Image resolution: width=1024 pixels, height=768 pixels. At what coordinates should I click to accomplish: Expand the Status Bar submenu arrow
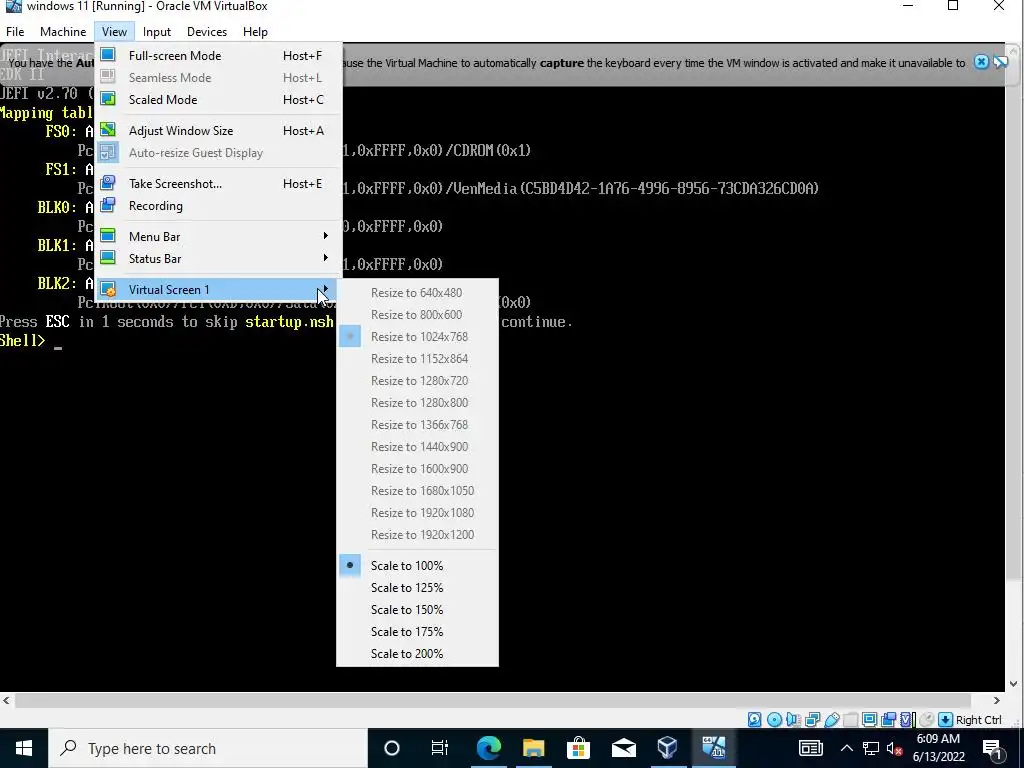tap(326, 258)
